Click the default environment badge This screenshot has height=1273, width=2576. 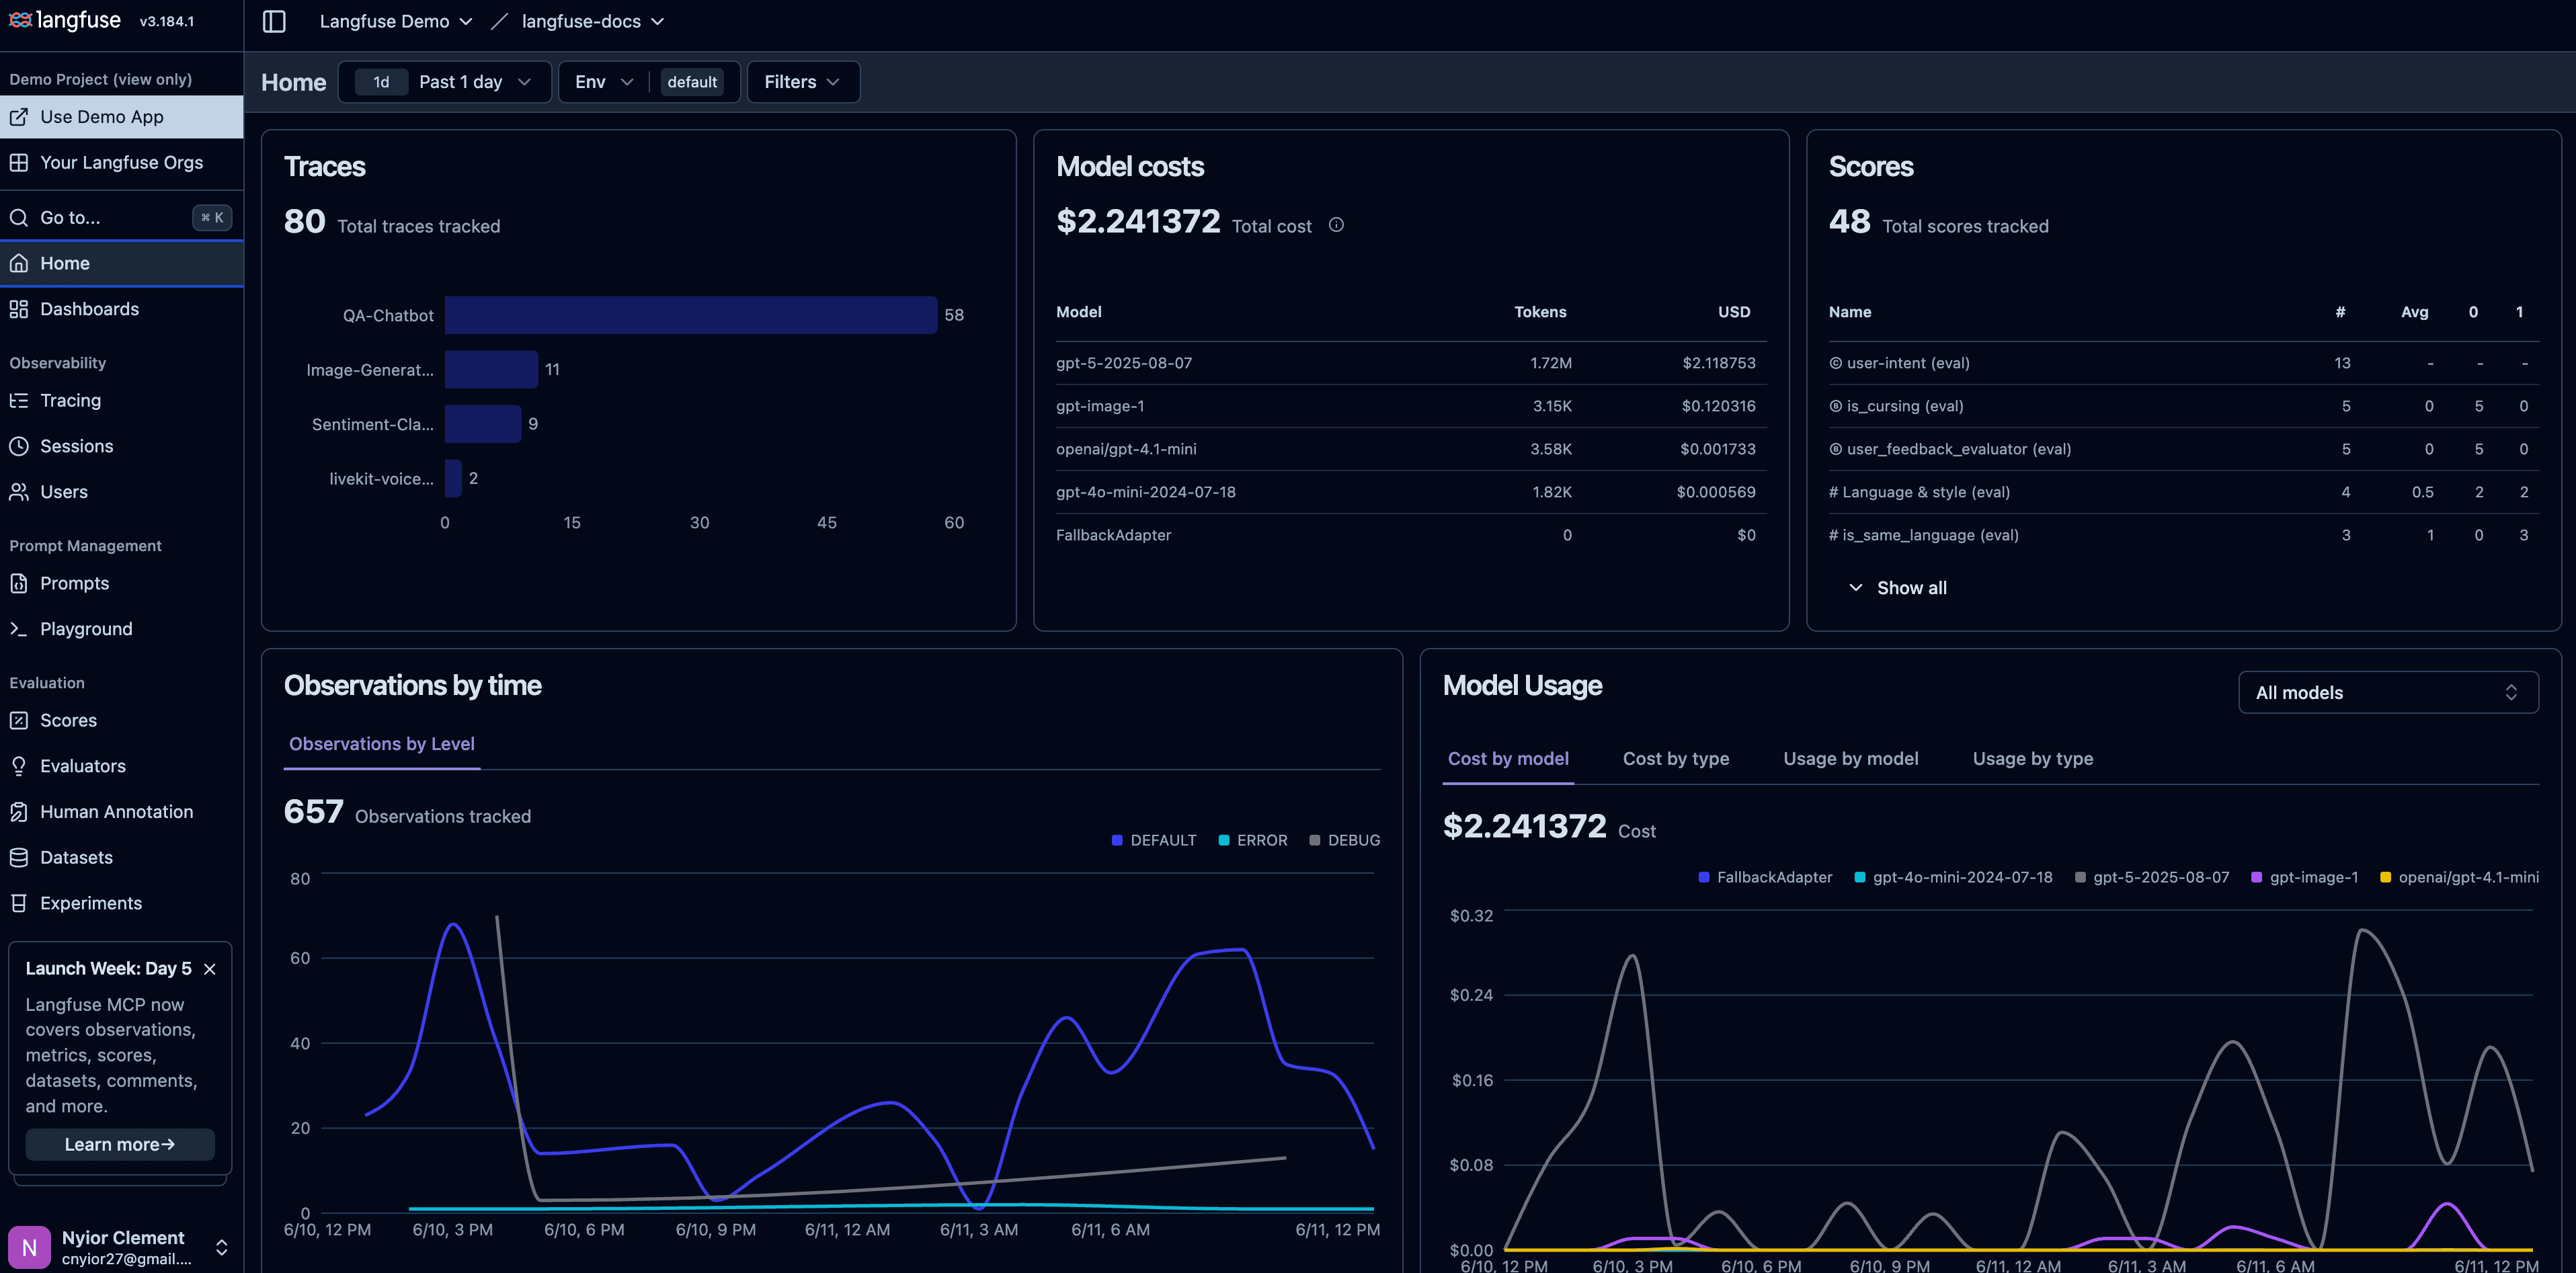click(692, 82)
